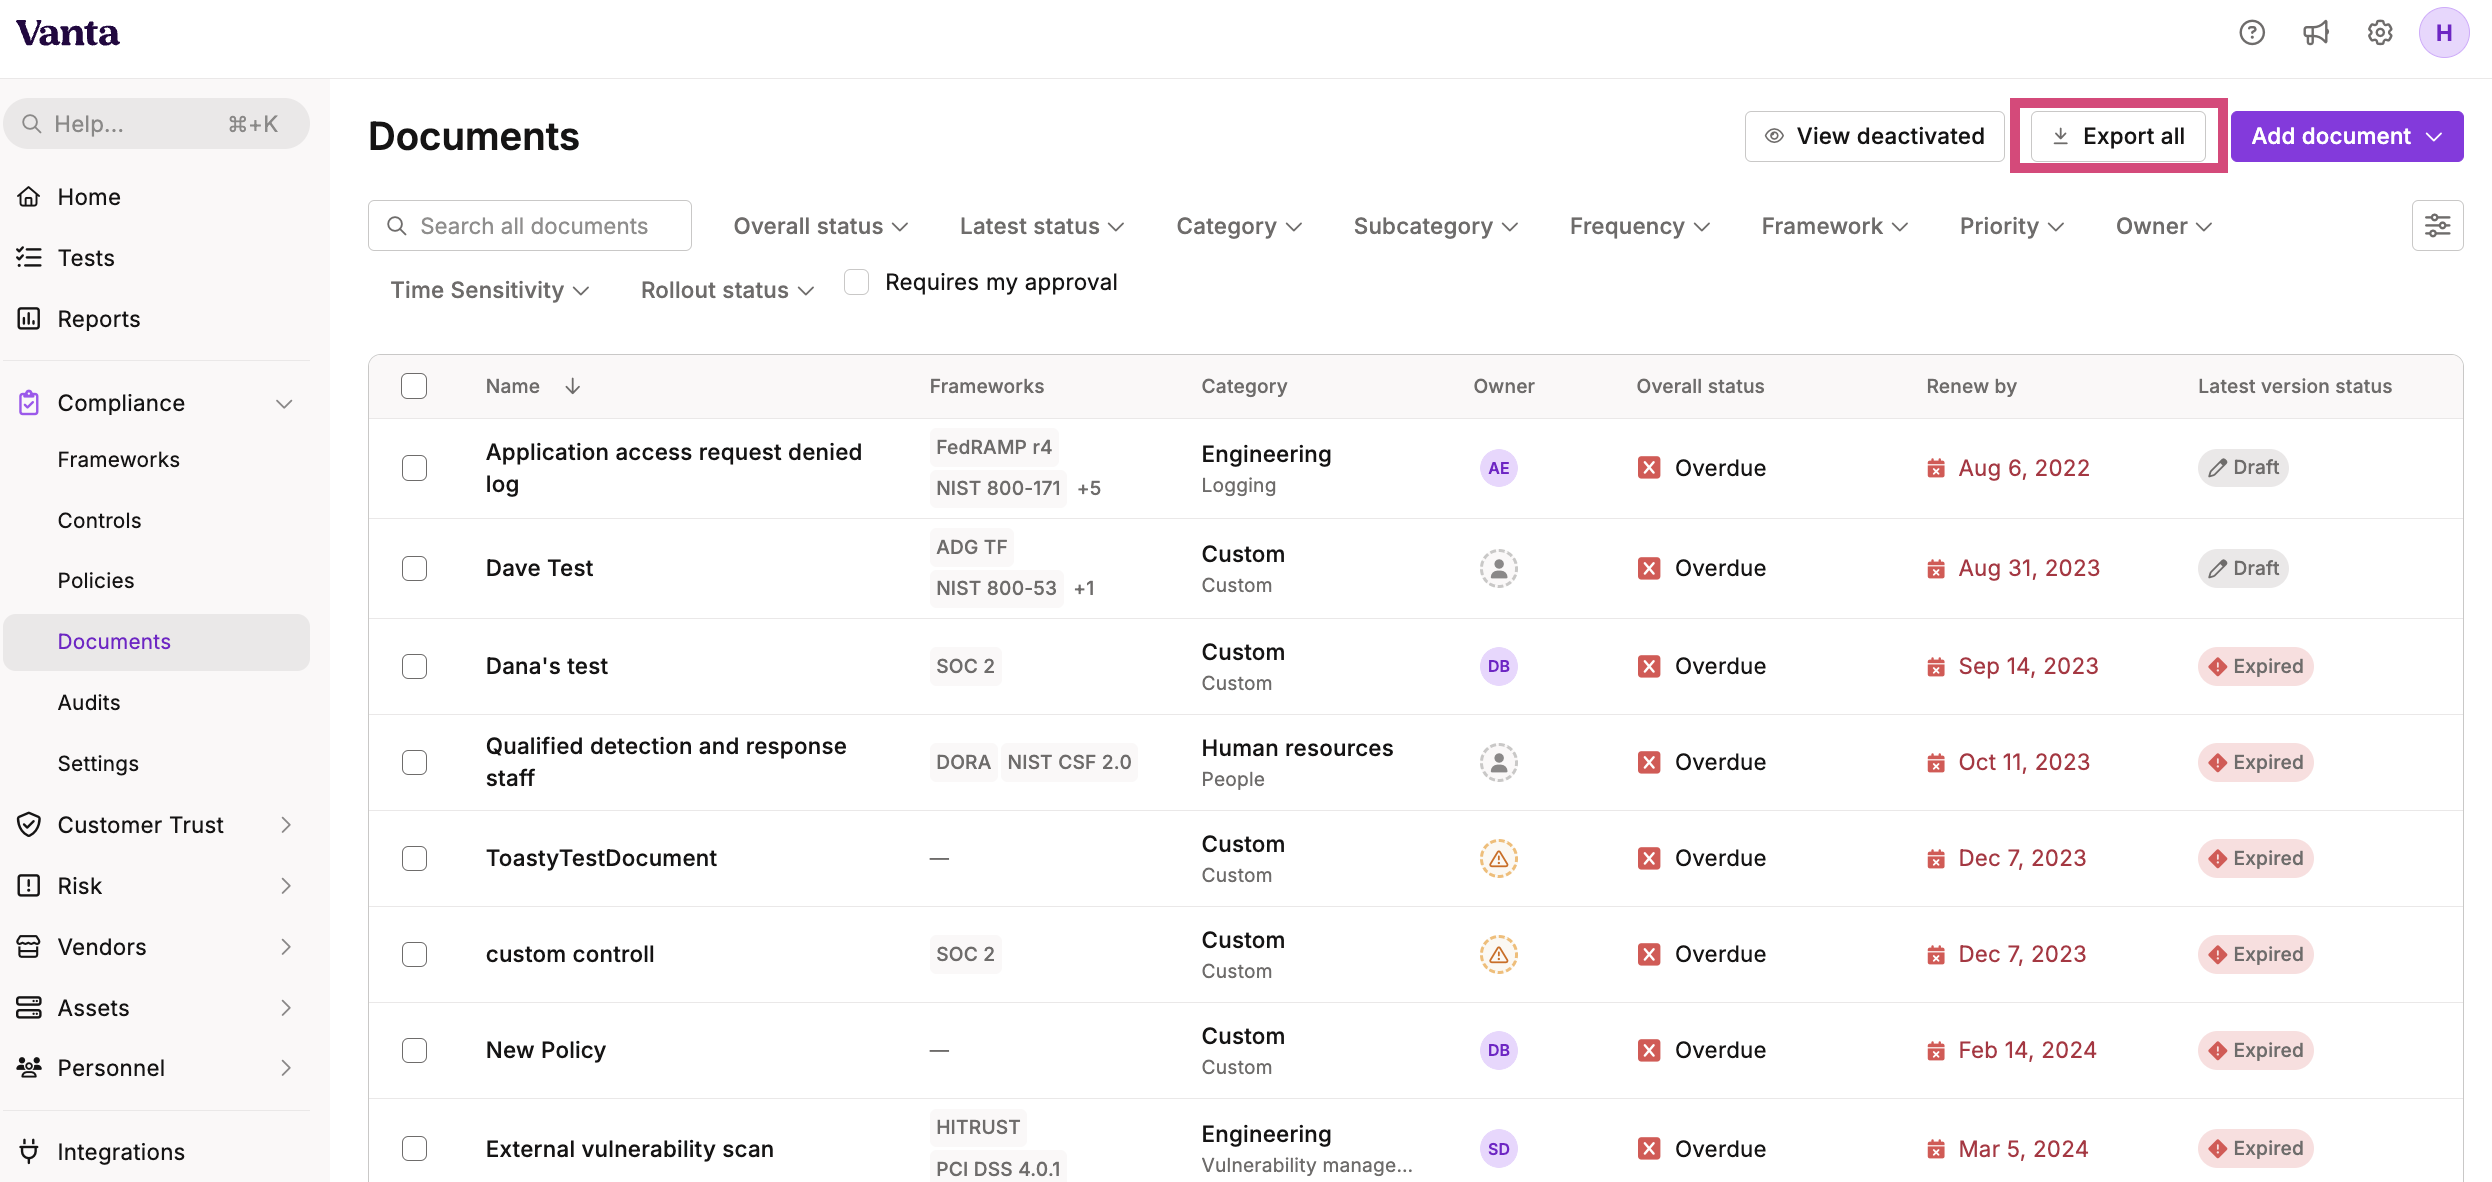Viewport: 2492px width, 1182px height.
Task: Open Compliance Settings in sidebar
Action: coord(98,763)
